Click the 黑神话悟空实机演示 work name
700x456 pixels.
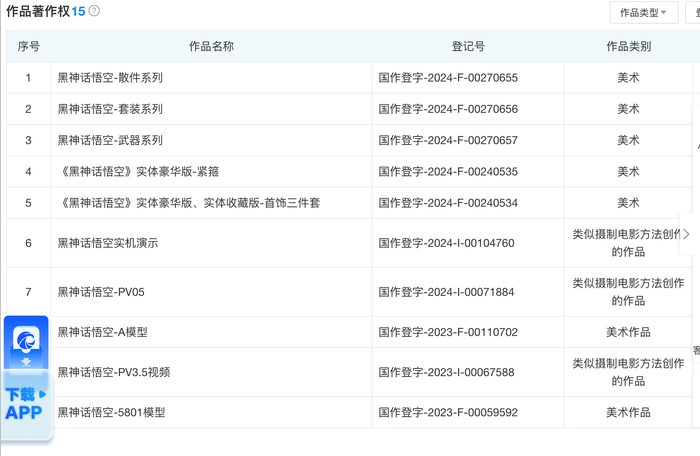[x=108, y=243]
